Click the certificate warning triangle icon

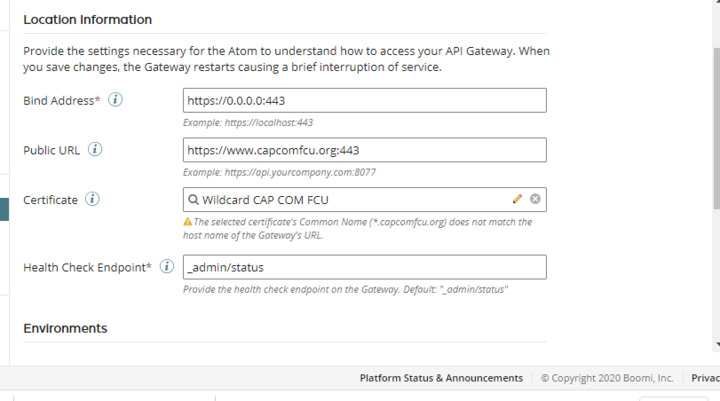pos(188,222)
